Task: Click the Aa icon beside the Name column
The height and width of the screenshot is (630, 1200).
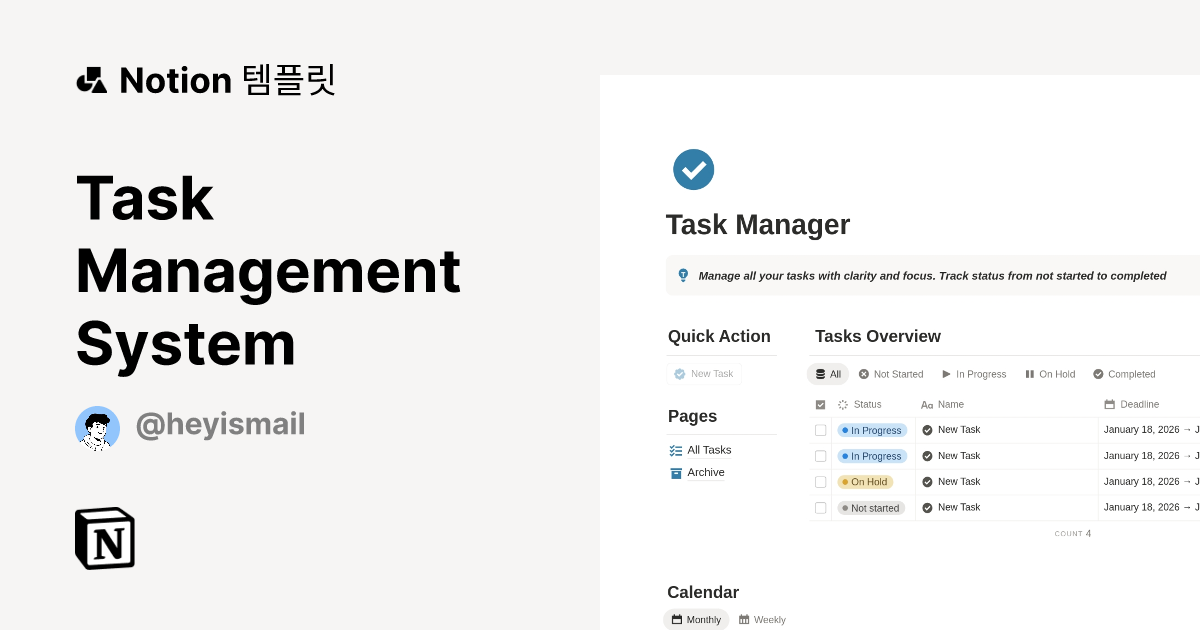Action: [x=926, y=404]
